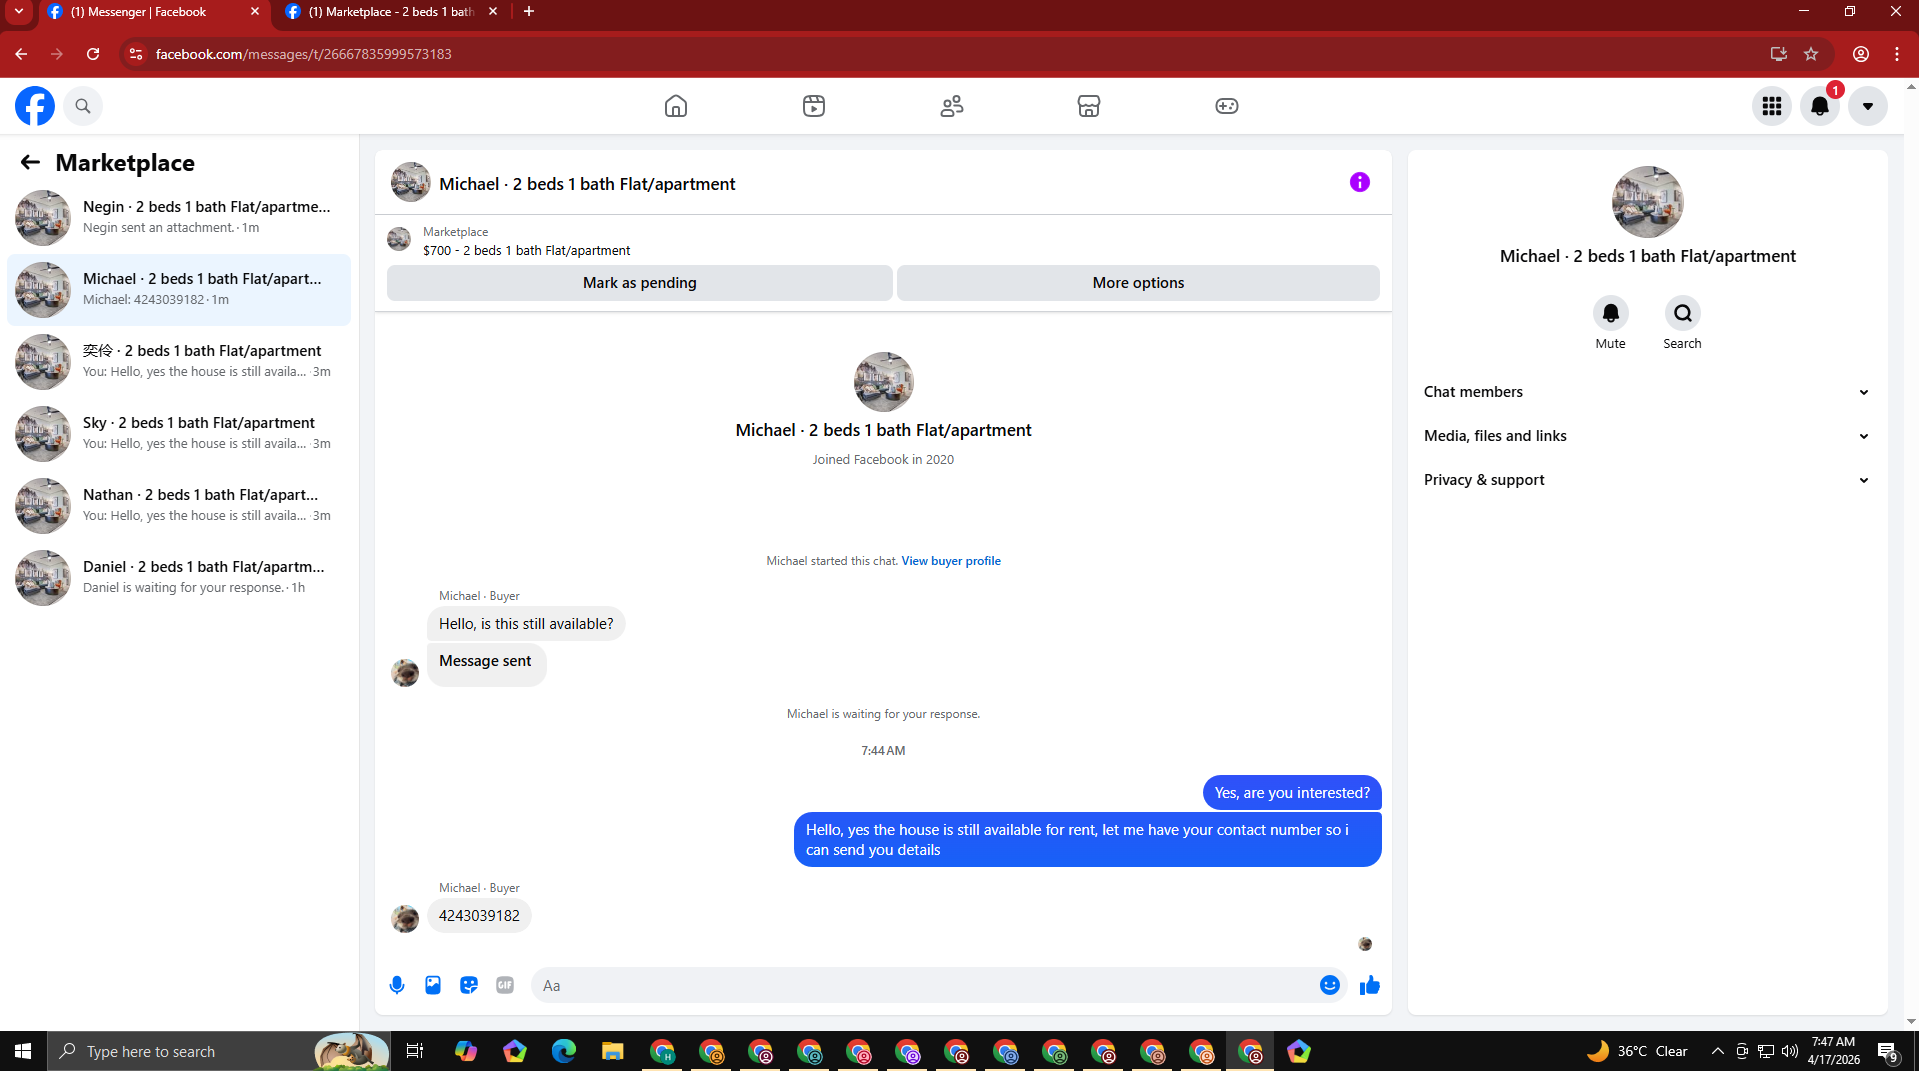Attach a photo with the image icon
Image resolution: width=1919 pixels, height=1071 pixels.
(433, 985)
